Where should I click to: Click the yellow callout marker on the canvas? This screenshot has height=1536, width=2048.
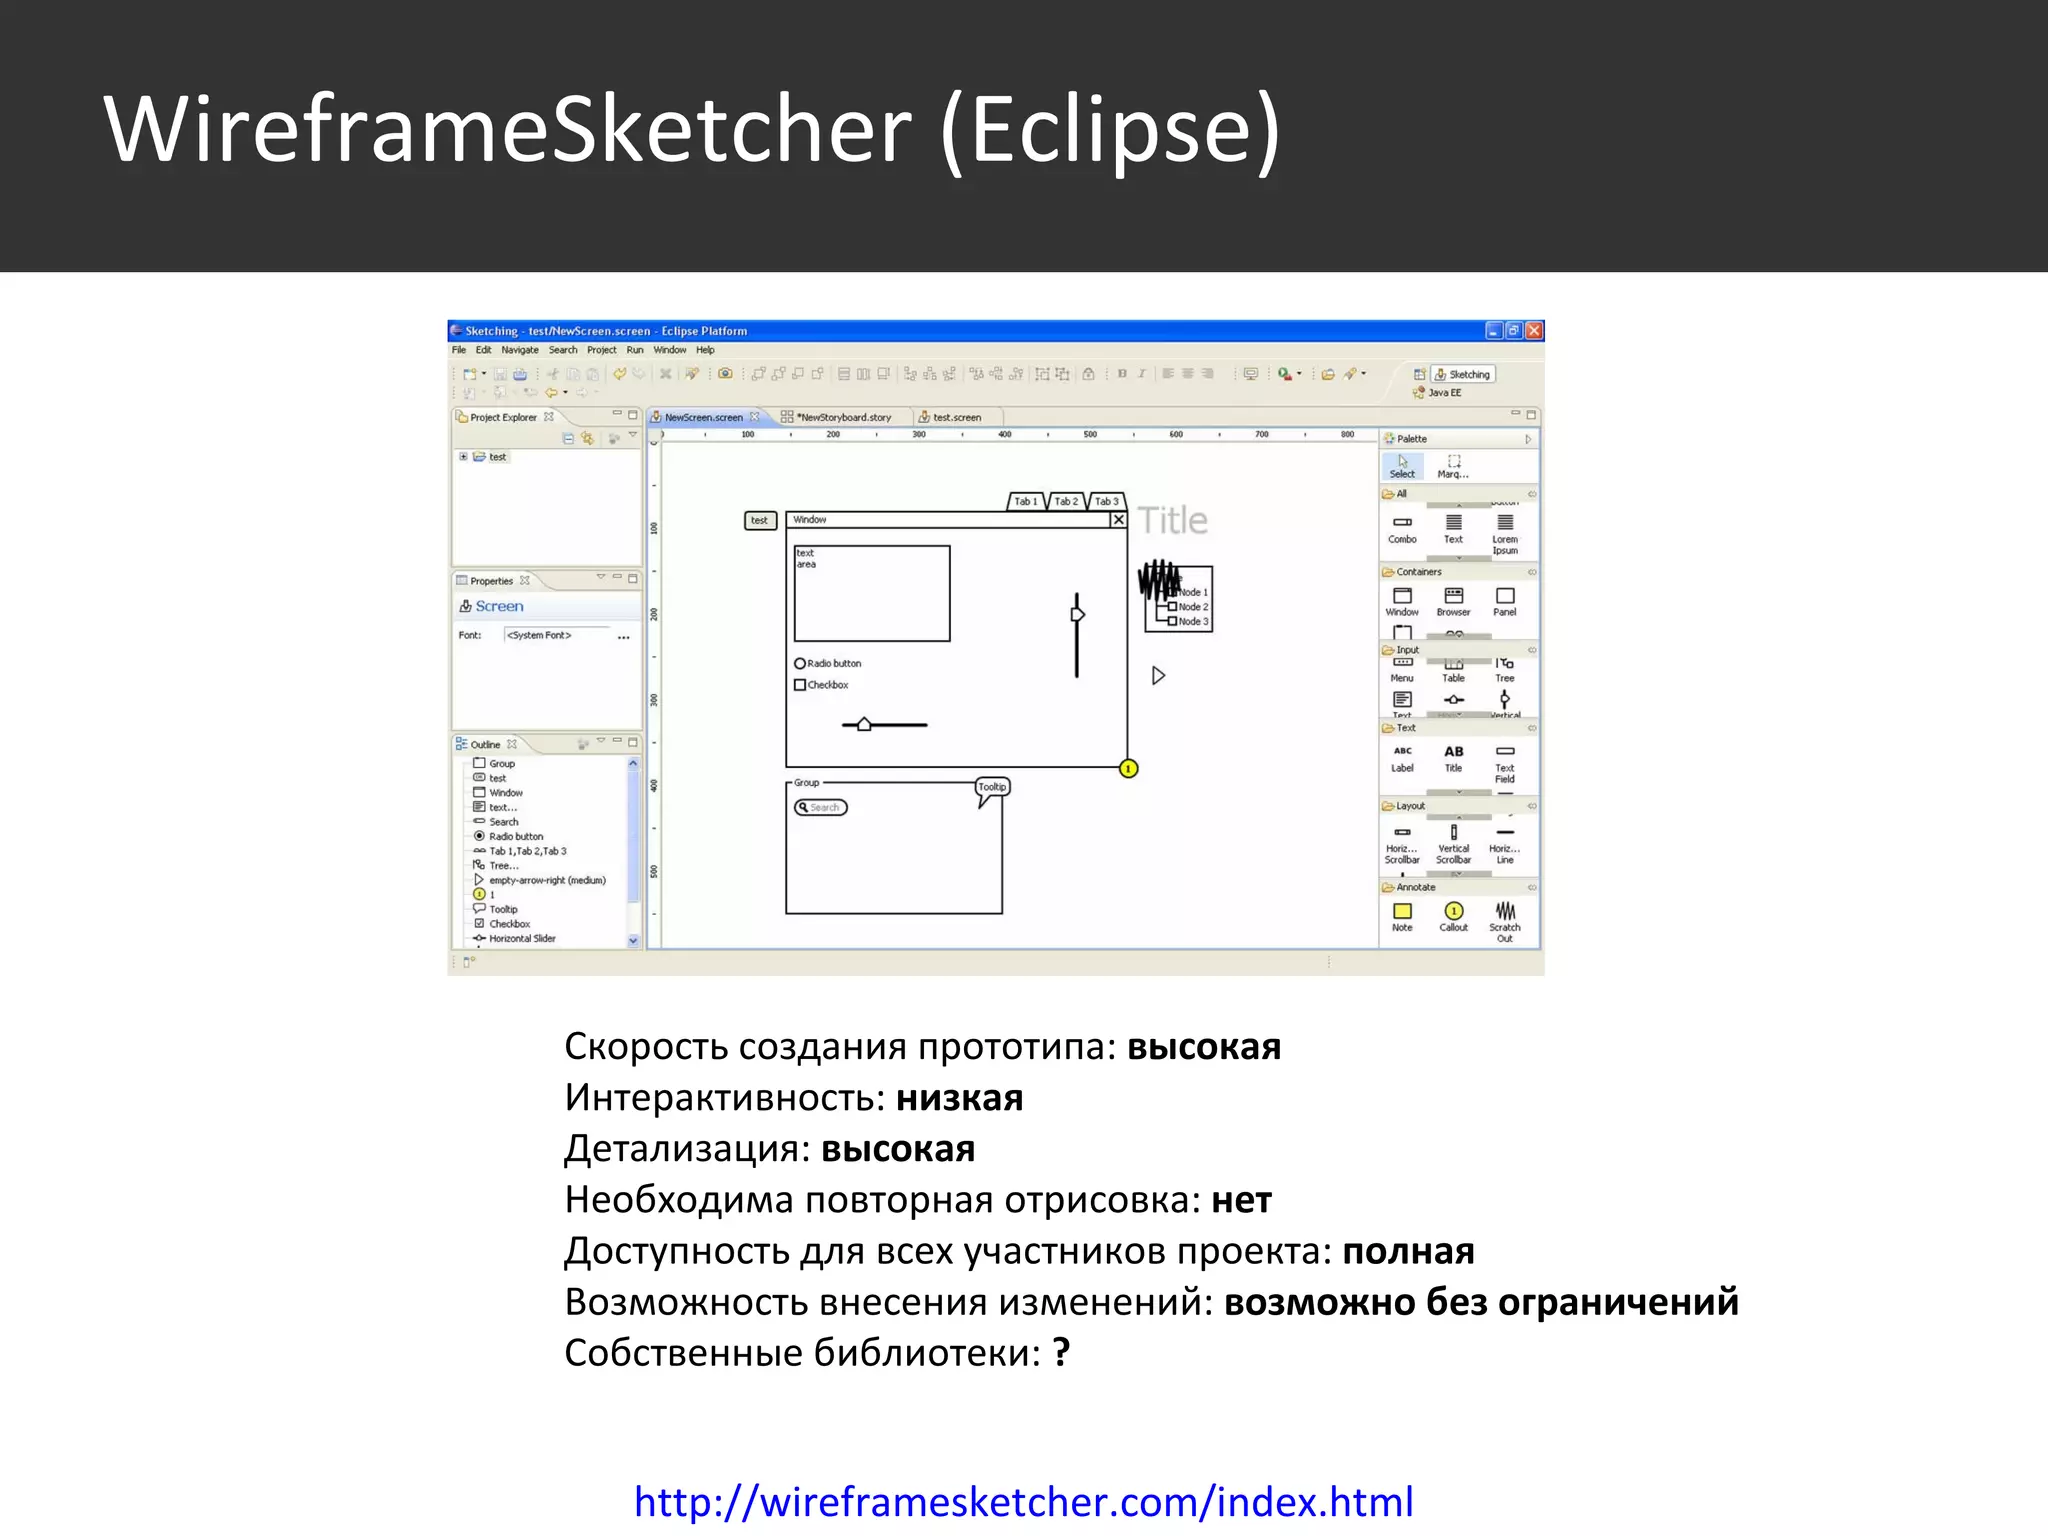[x=1128, y=769]
